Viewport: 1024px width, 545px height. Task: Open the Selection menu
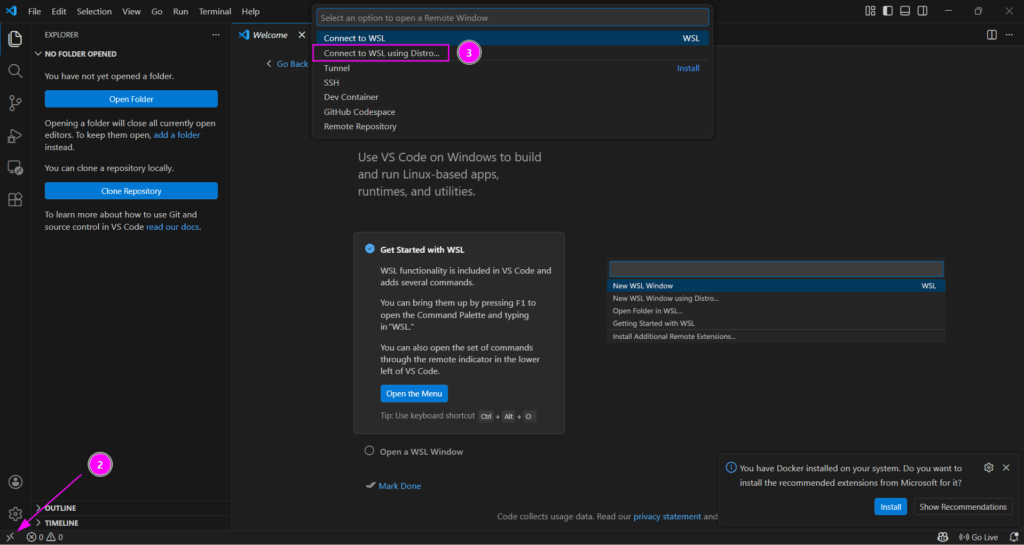click(x=94, y=11)
